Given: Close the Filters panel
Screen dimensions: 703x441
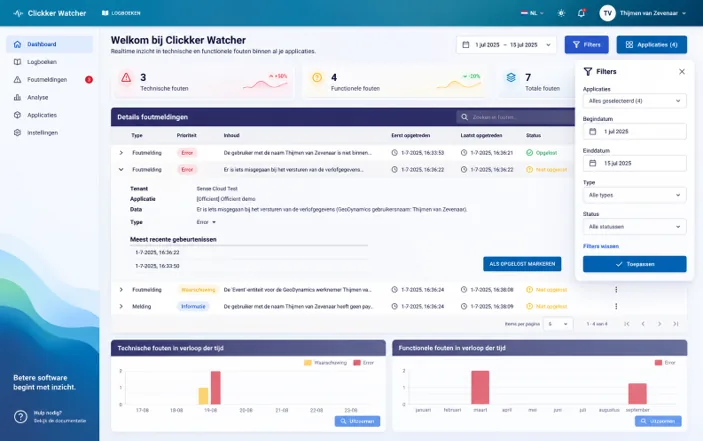Looking at the screenshot, I should tap(681, 72).
